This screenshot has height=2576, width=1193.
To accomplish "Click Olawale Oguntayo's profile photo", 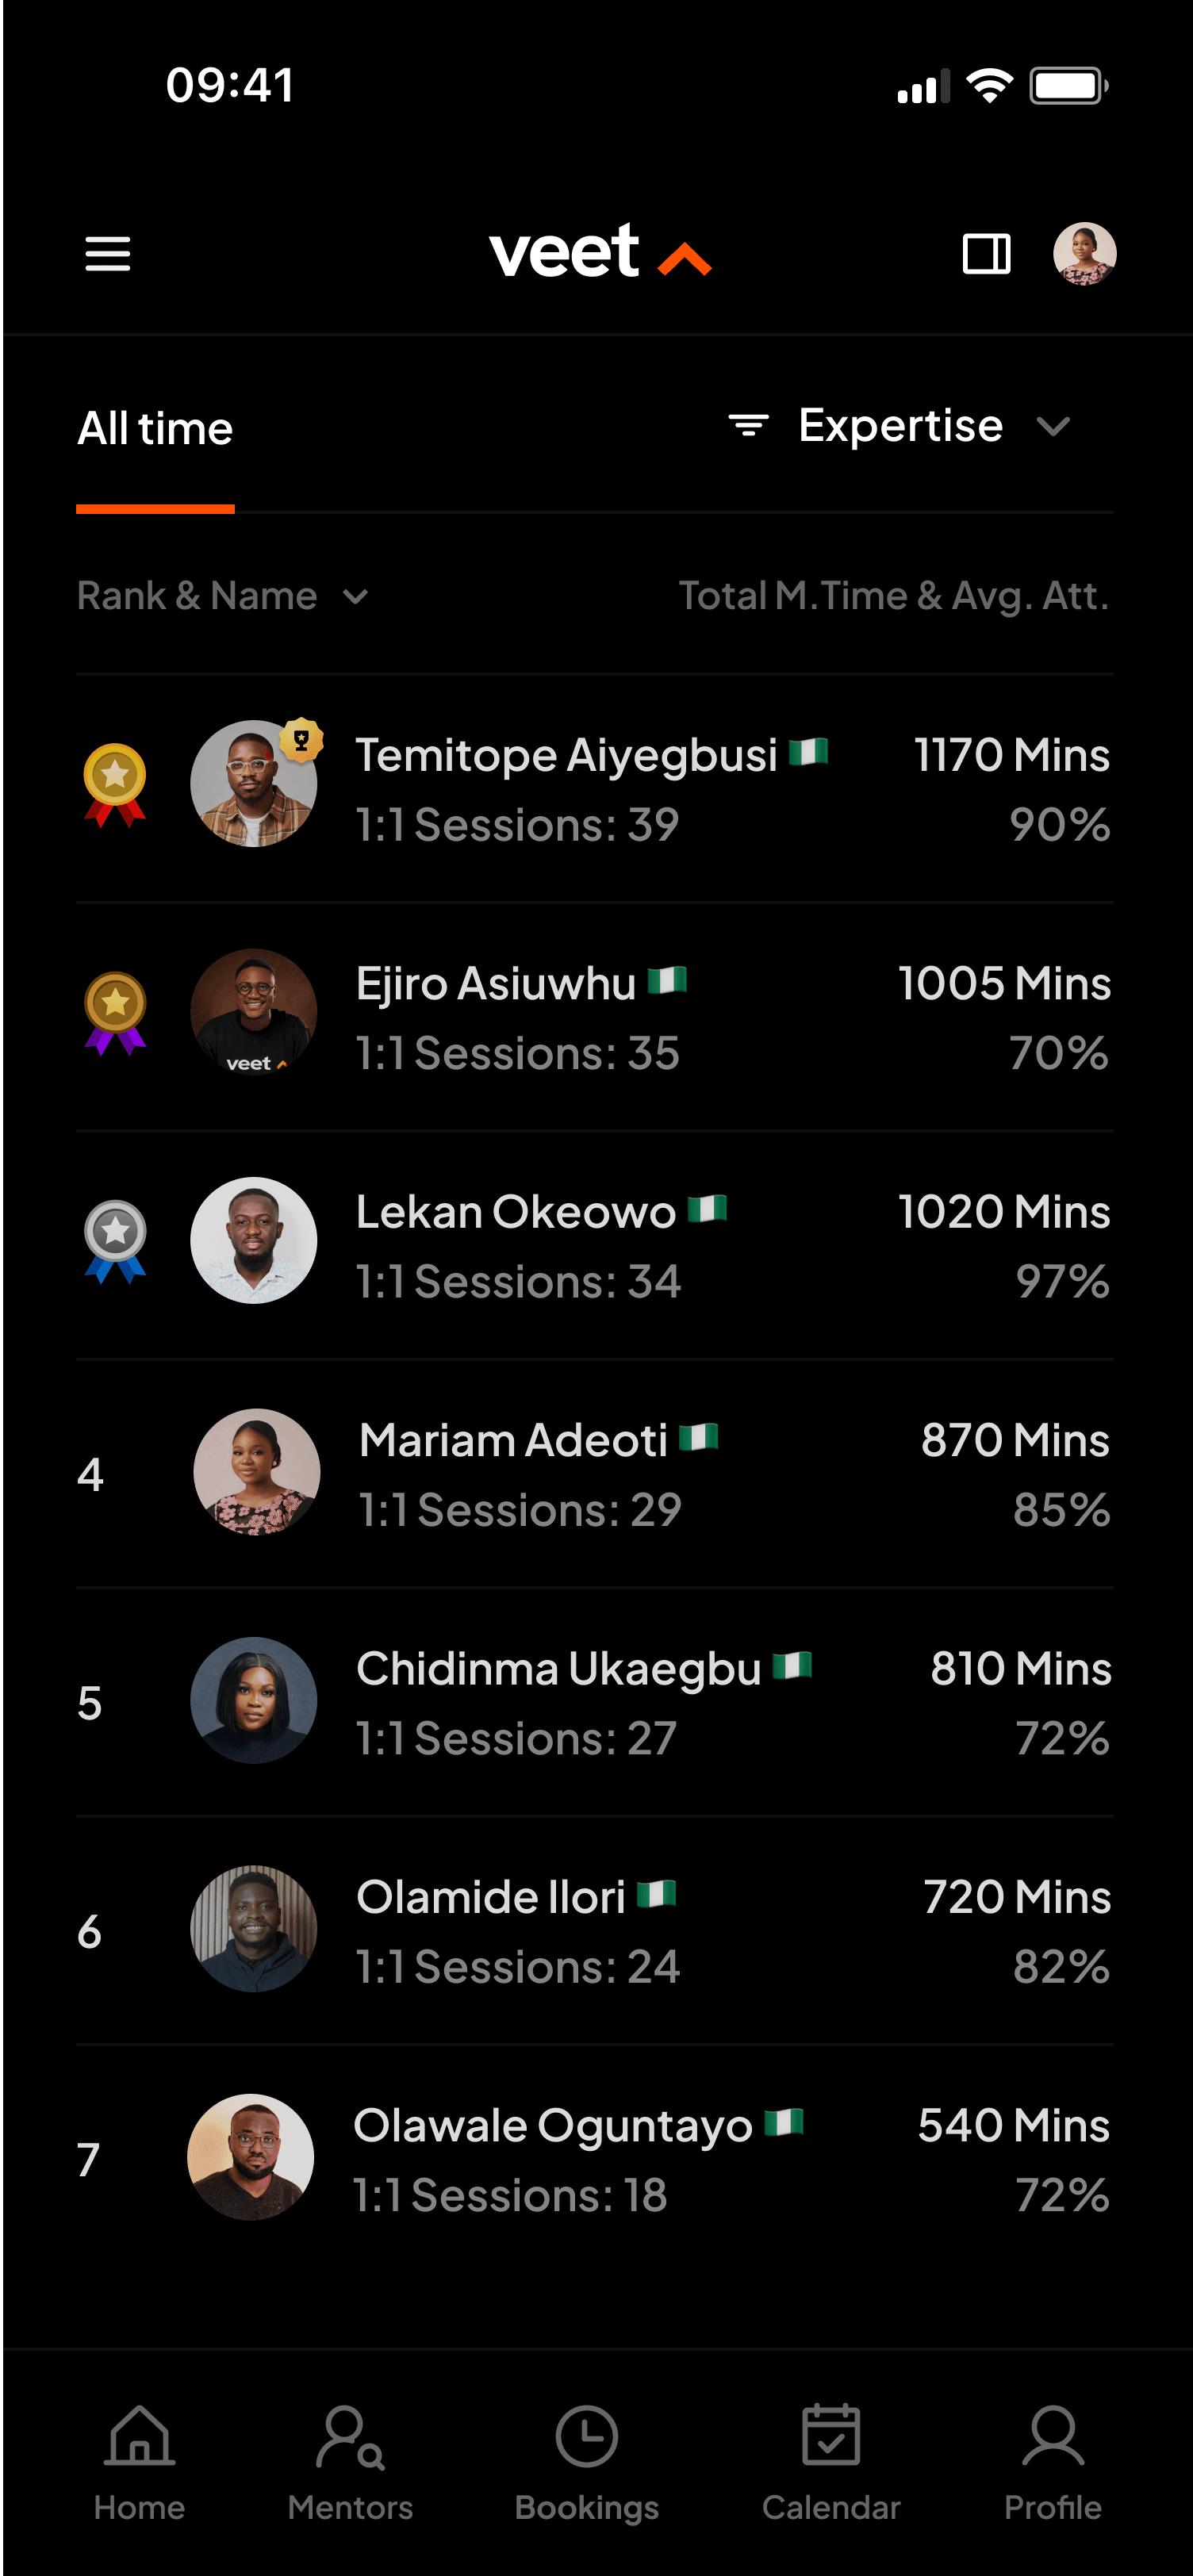I will (251, 2156).
